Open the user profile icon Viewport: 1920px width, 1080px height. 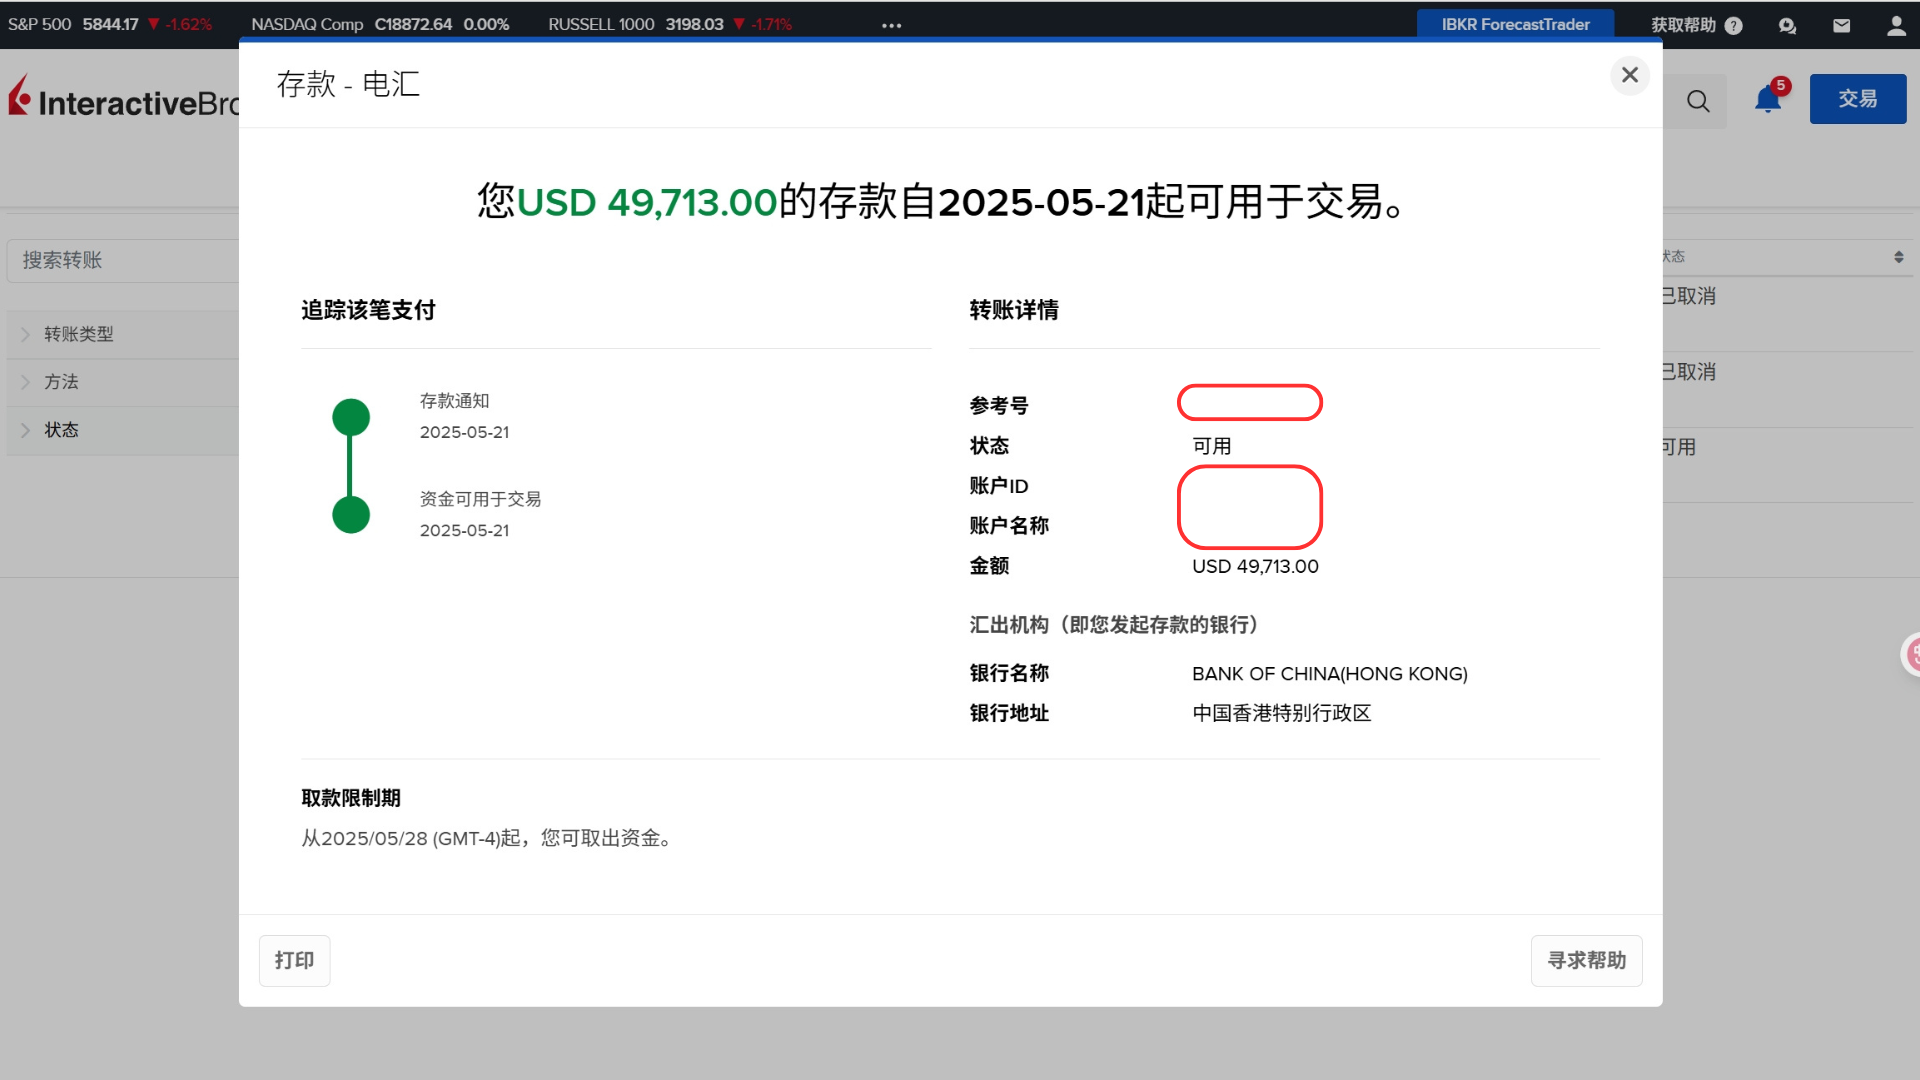pyautogui.click(x=1895, y=25)
